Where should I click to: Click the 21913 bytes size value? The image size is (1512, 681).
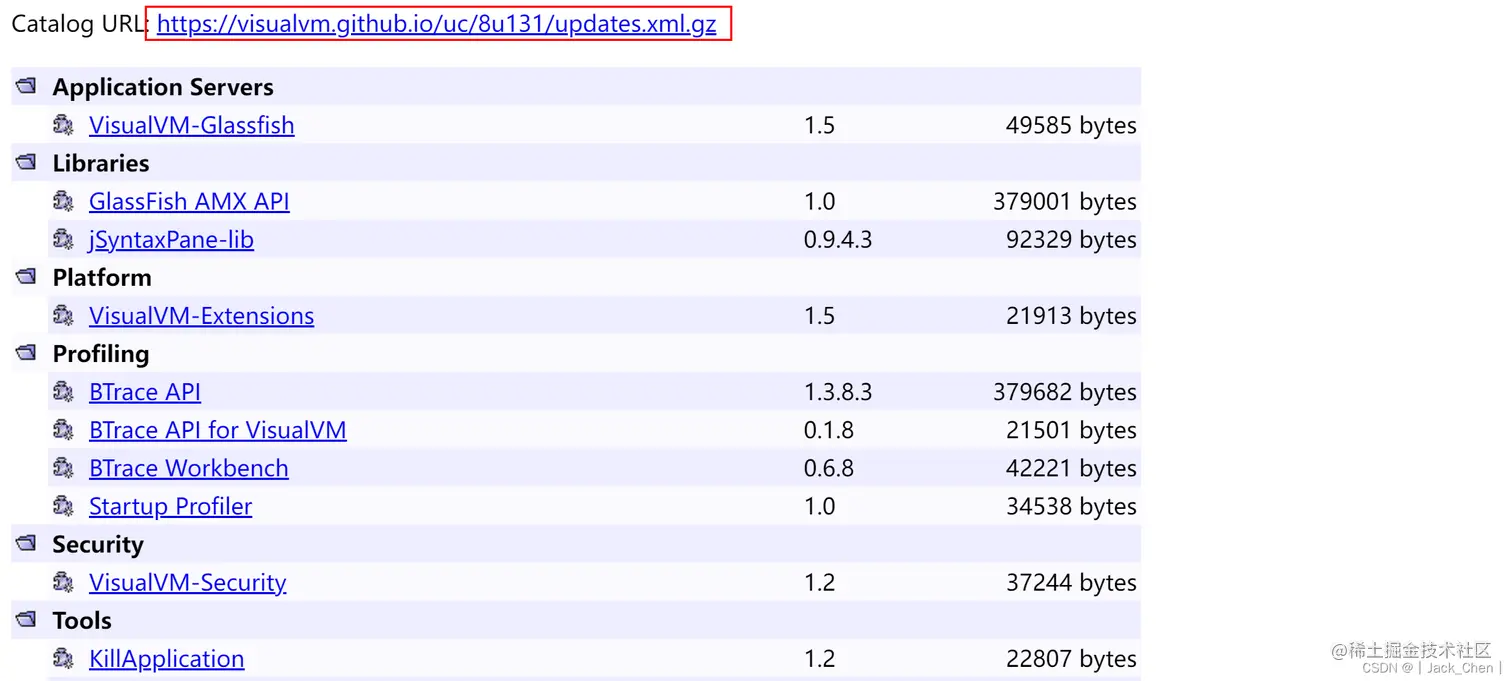coord(1071,316)
